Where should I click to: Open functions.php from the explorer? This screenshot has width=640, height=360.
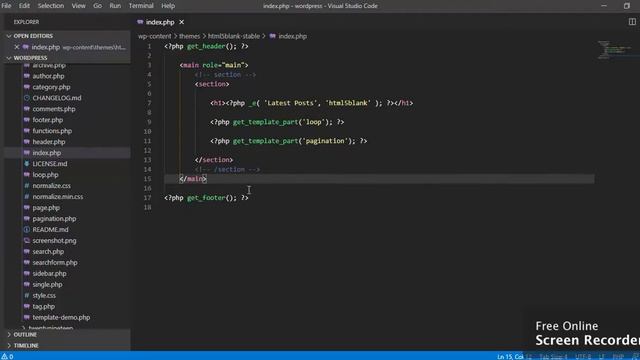pos(52,131)
